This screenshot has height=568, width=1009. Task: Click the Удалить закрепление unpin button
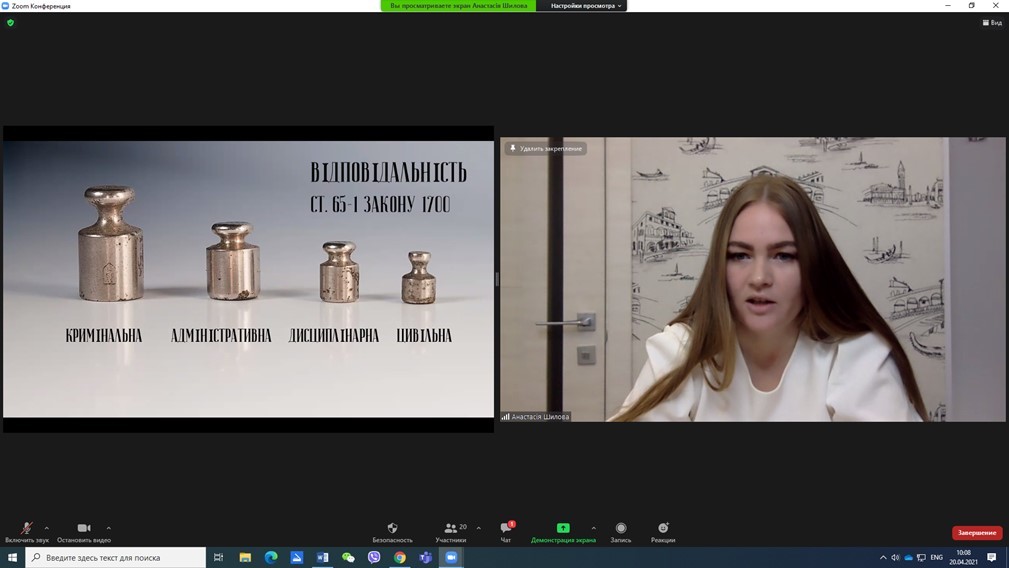546,149
